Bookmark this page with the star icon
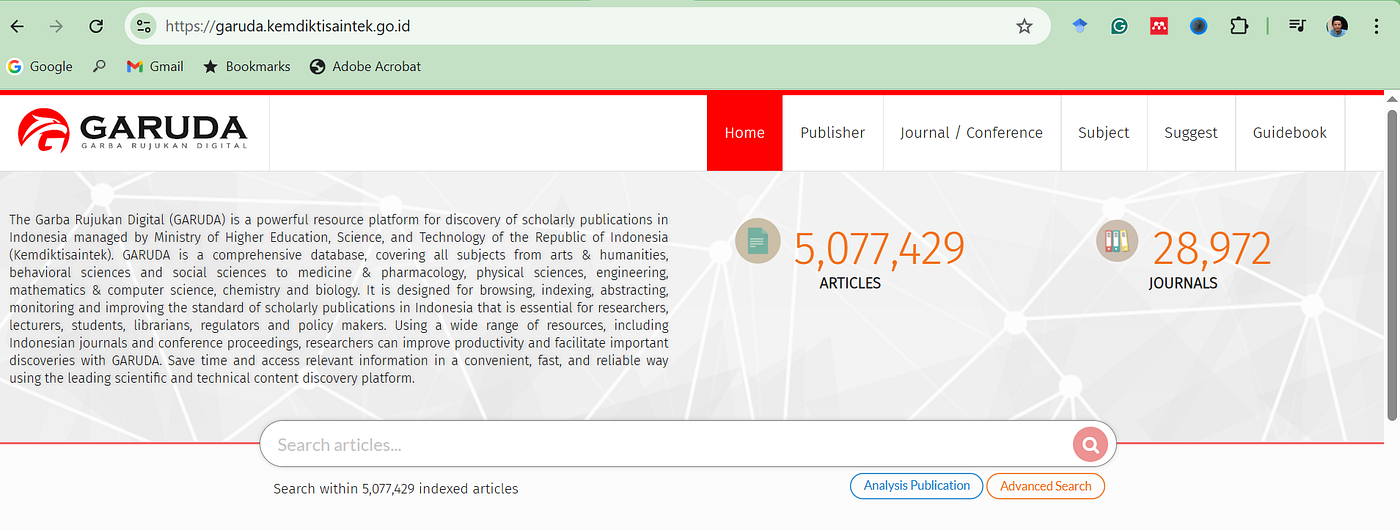The height and width of the screenshot is (530, 1400). [1024, 26]
